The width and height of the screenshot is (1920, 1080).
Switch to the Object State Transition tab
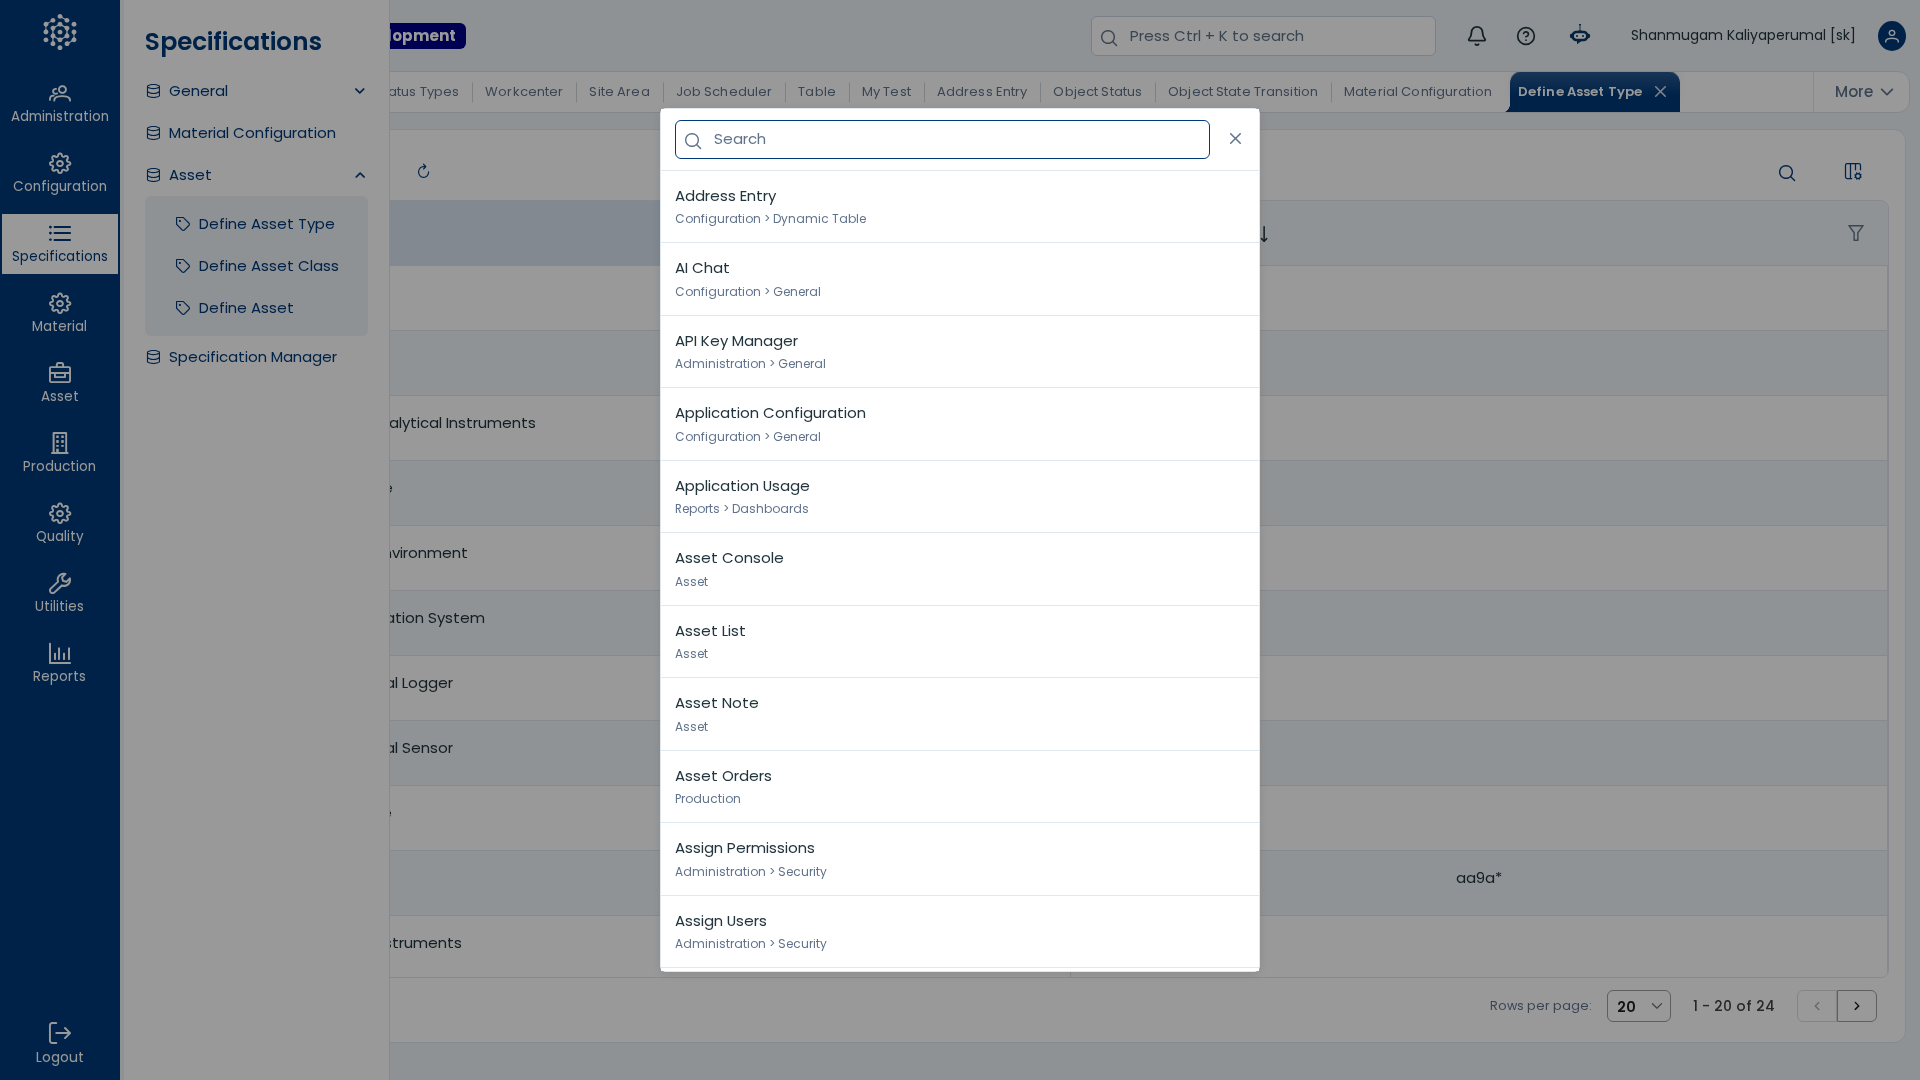pos(1243,92)
